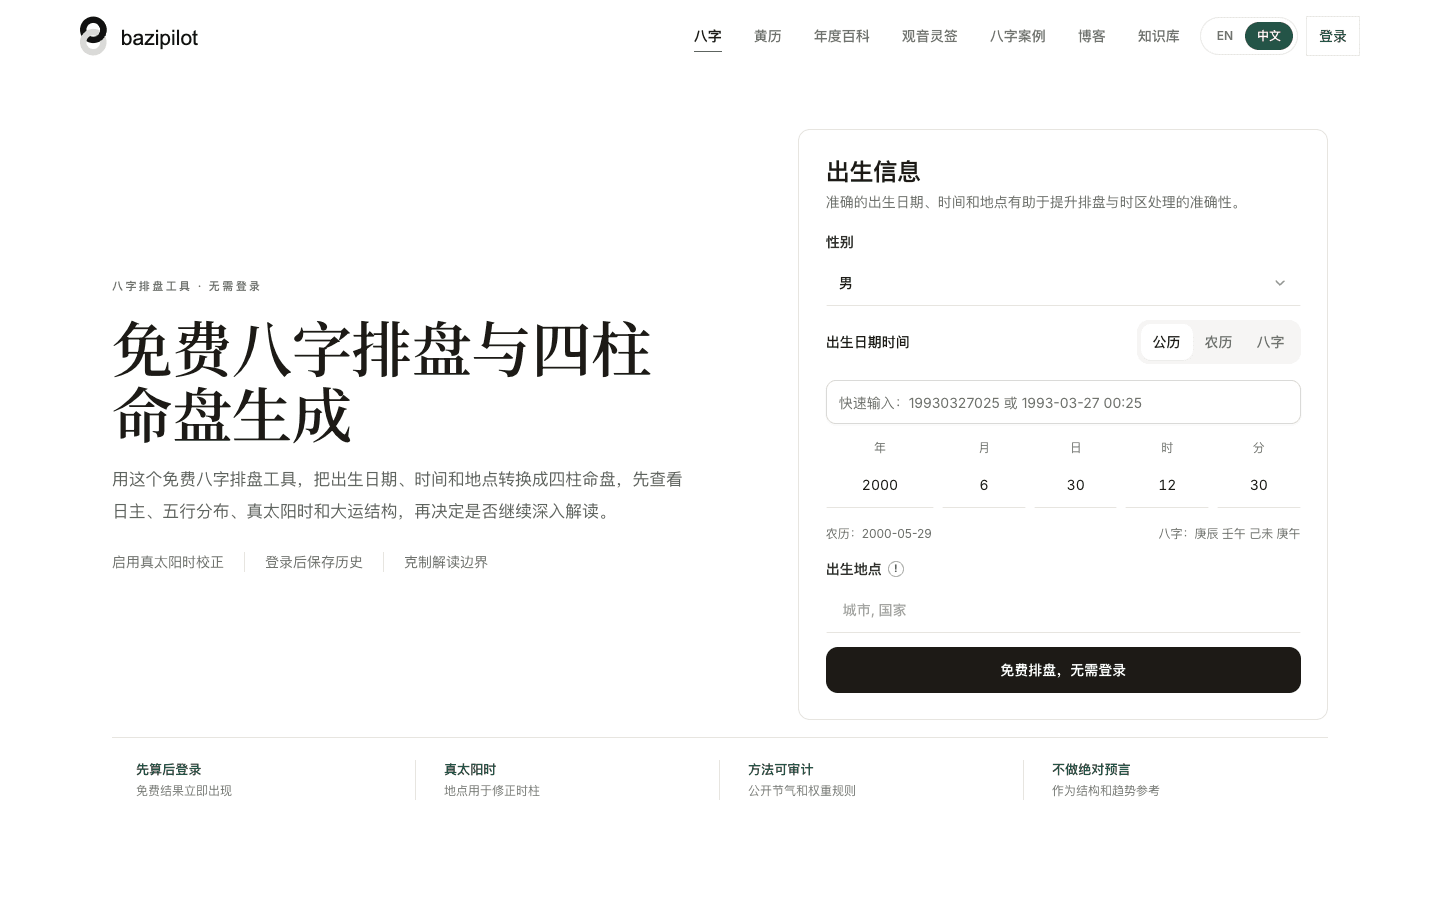The image size is (1440, 900).
Task: Focus the 城市, 国家 birthplace field
Action: [x=1063, y=610]
